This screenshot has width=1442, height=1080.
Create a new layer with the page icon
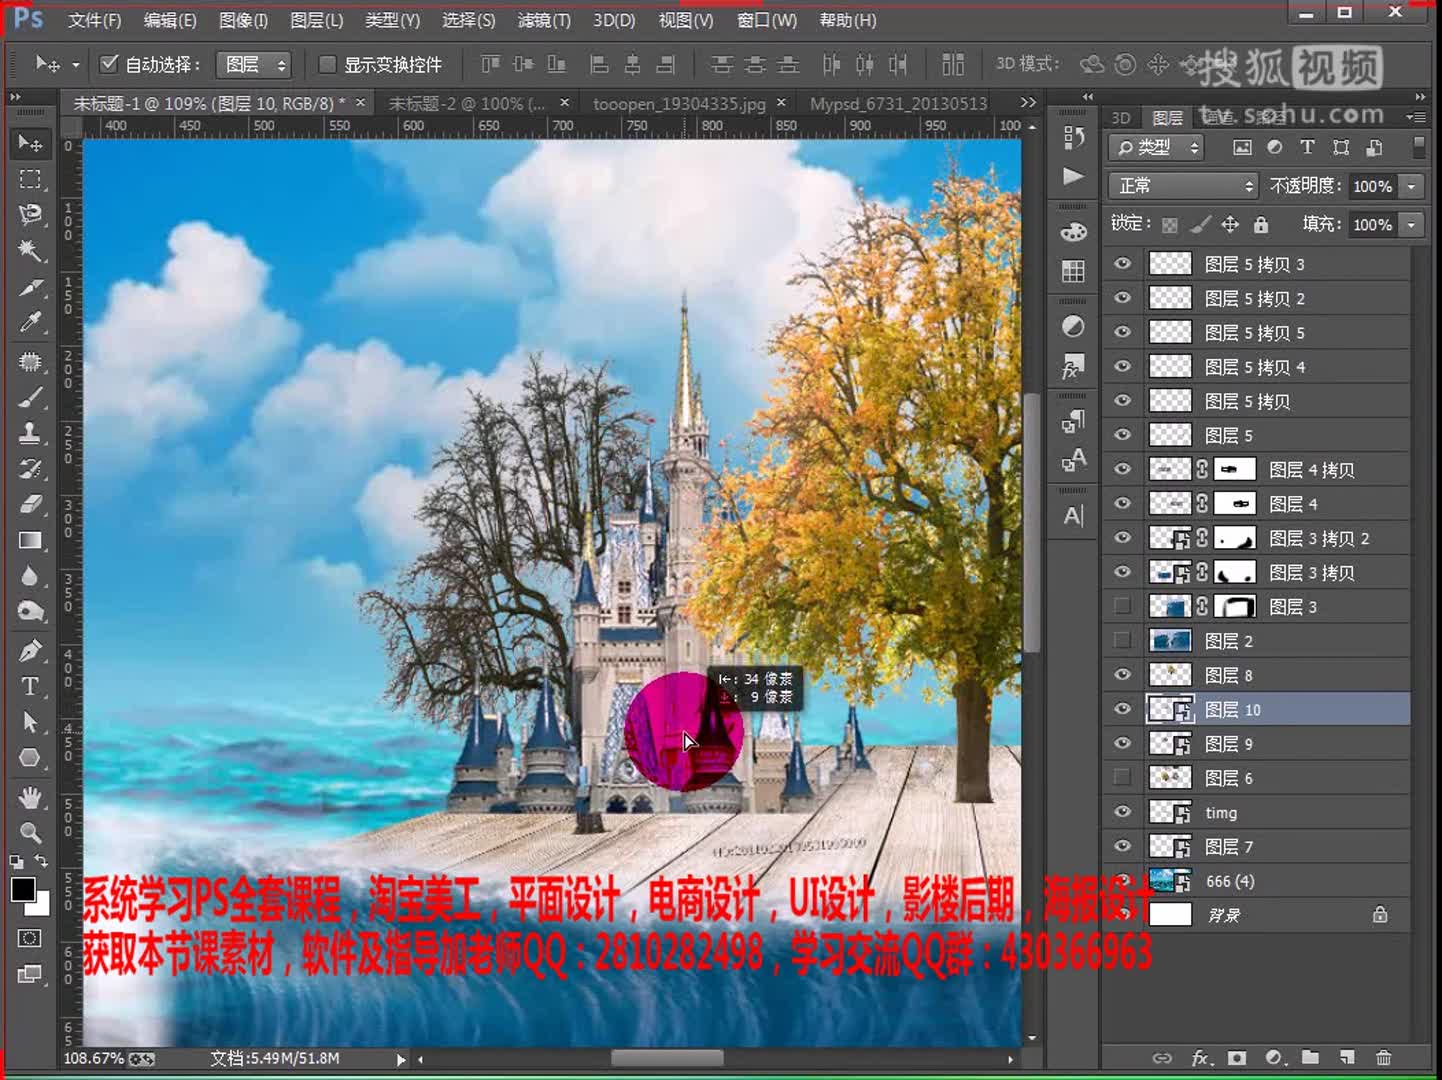(1347, 1058)
